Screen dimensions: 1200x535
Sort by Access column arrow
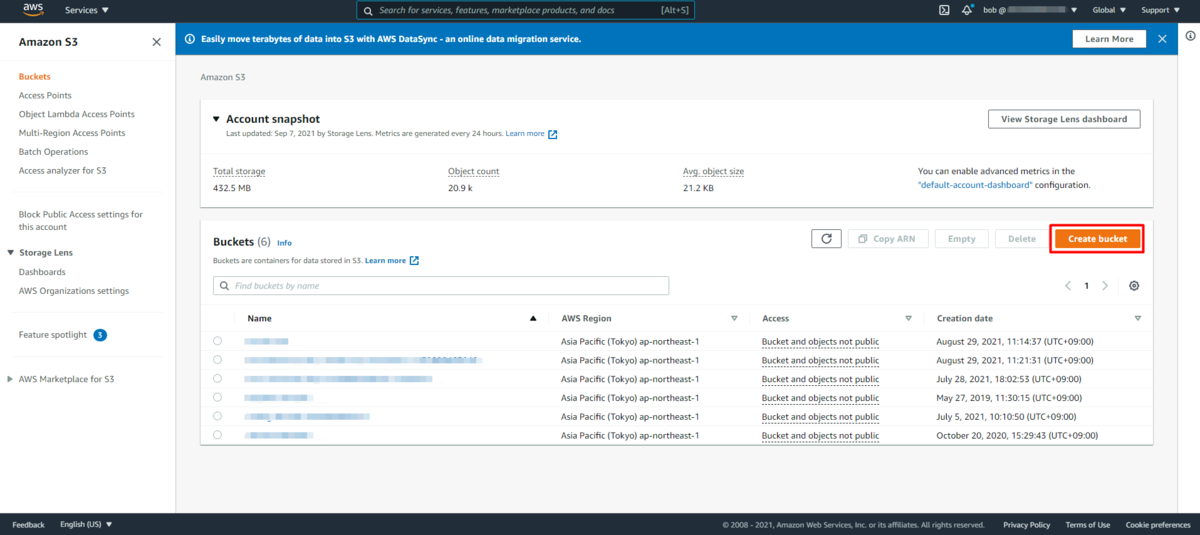tap(908, 318)
